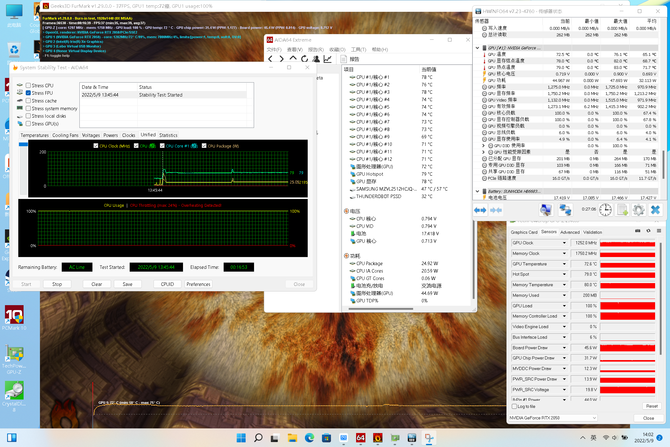Open TechPowerUp GPU-Z desktop shortcut

(14, 360)
